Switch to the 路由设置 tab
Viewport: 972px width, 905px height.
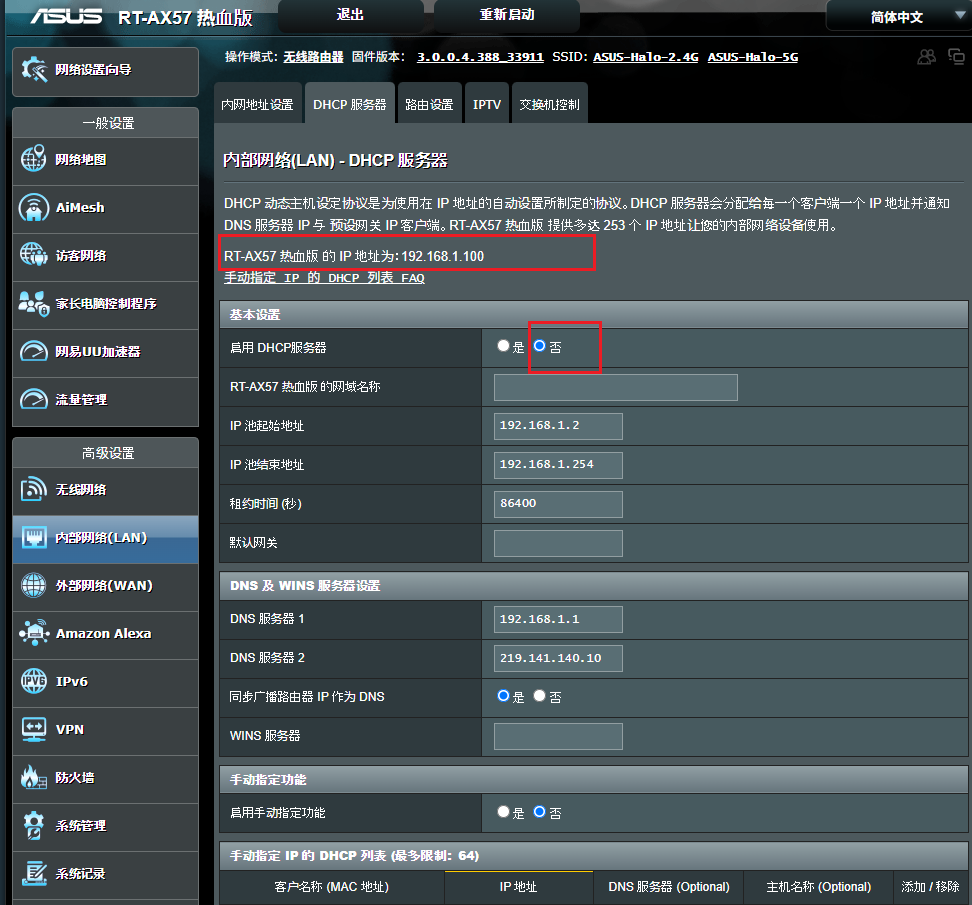pyautogui.click(x=429, y=105)
